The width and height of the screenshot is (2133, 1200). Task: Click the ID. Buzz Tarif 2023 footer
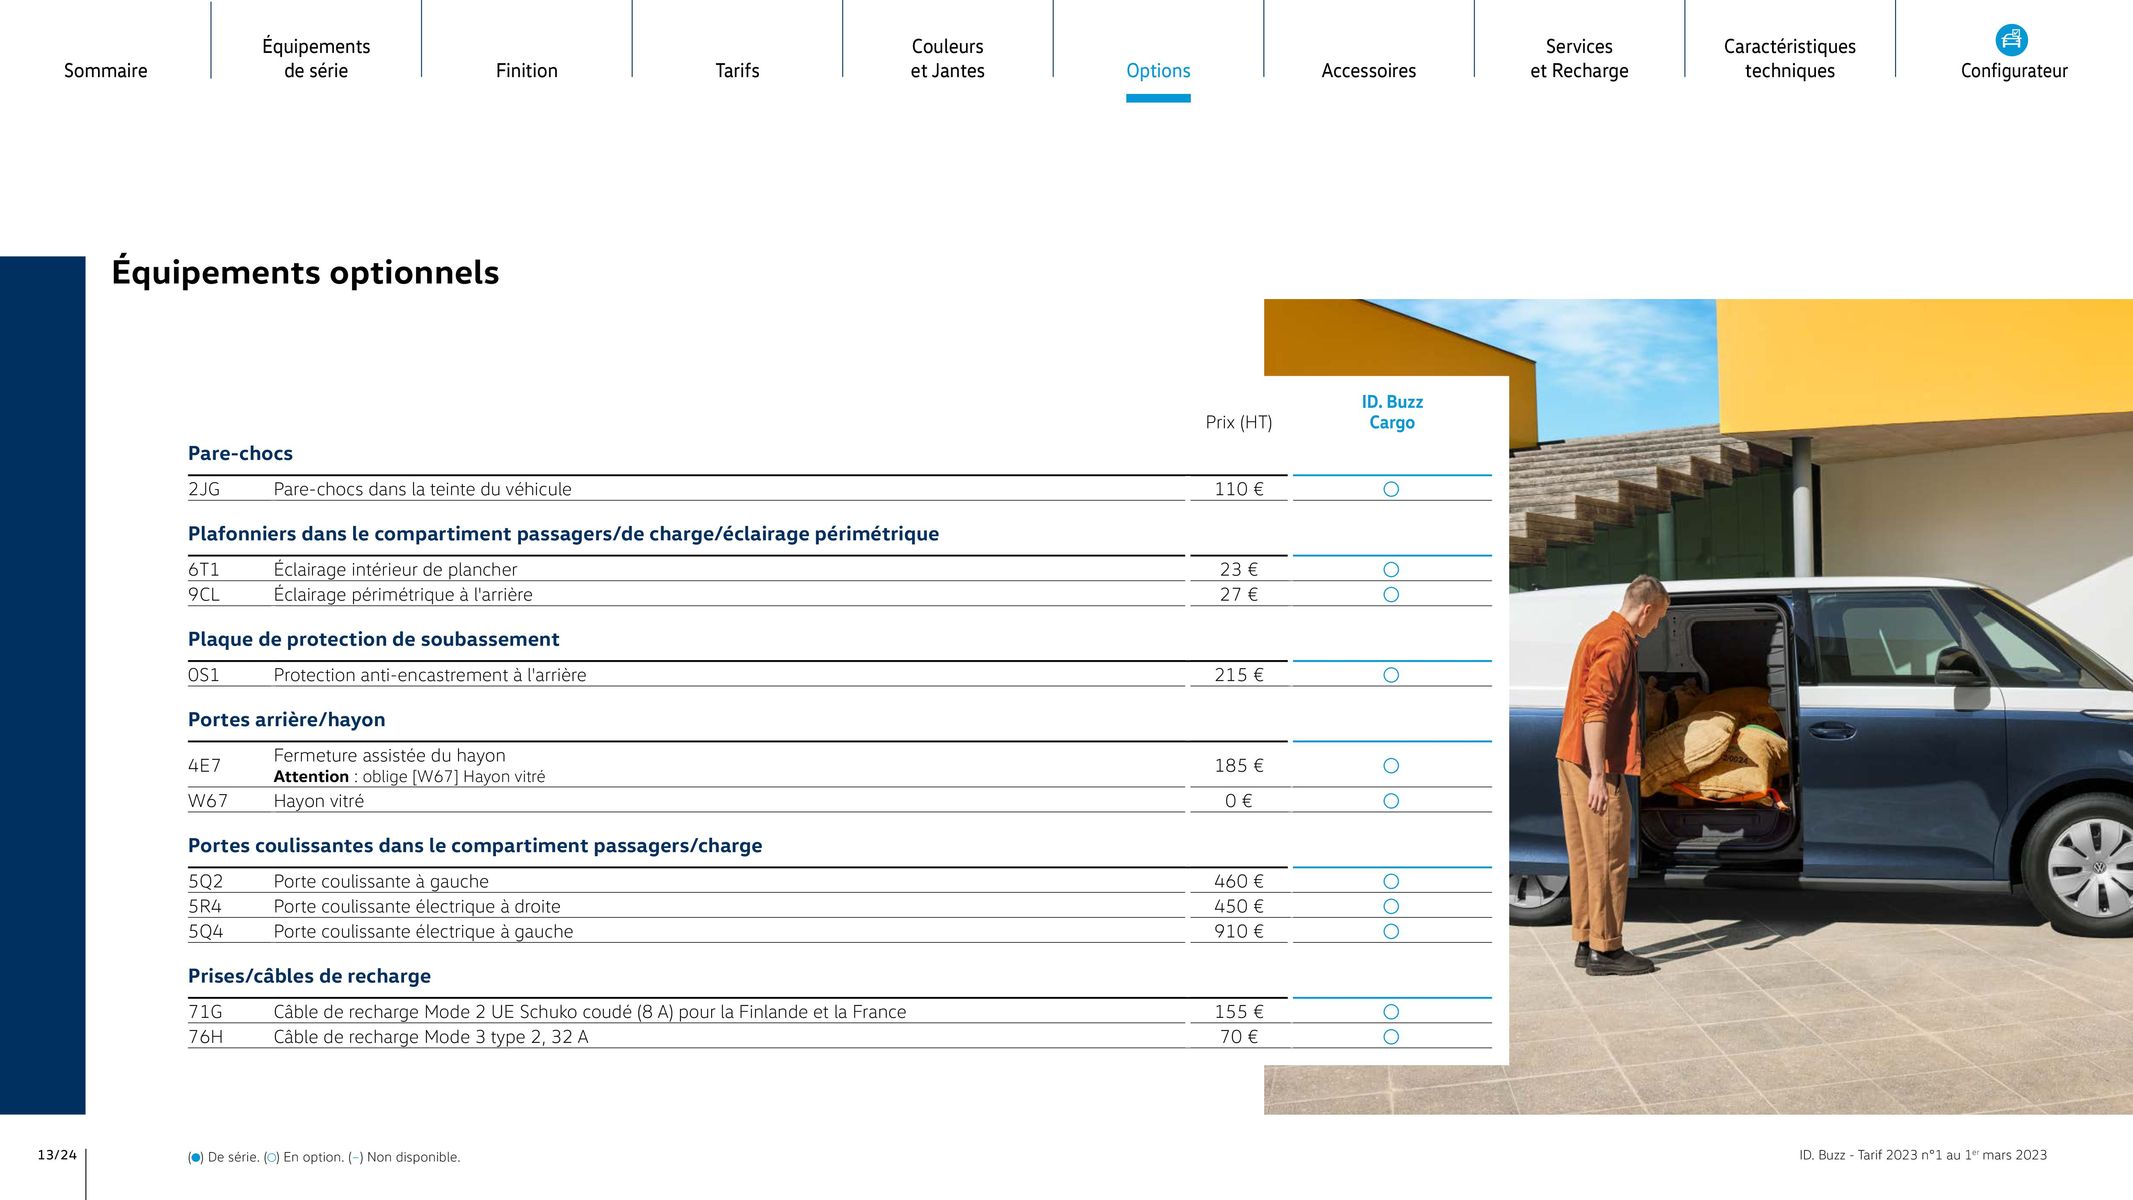(1923, 1155)
